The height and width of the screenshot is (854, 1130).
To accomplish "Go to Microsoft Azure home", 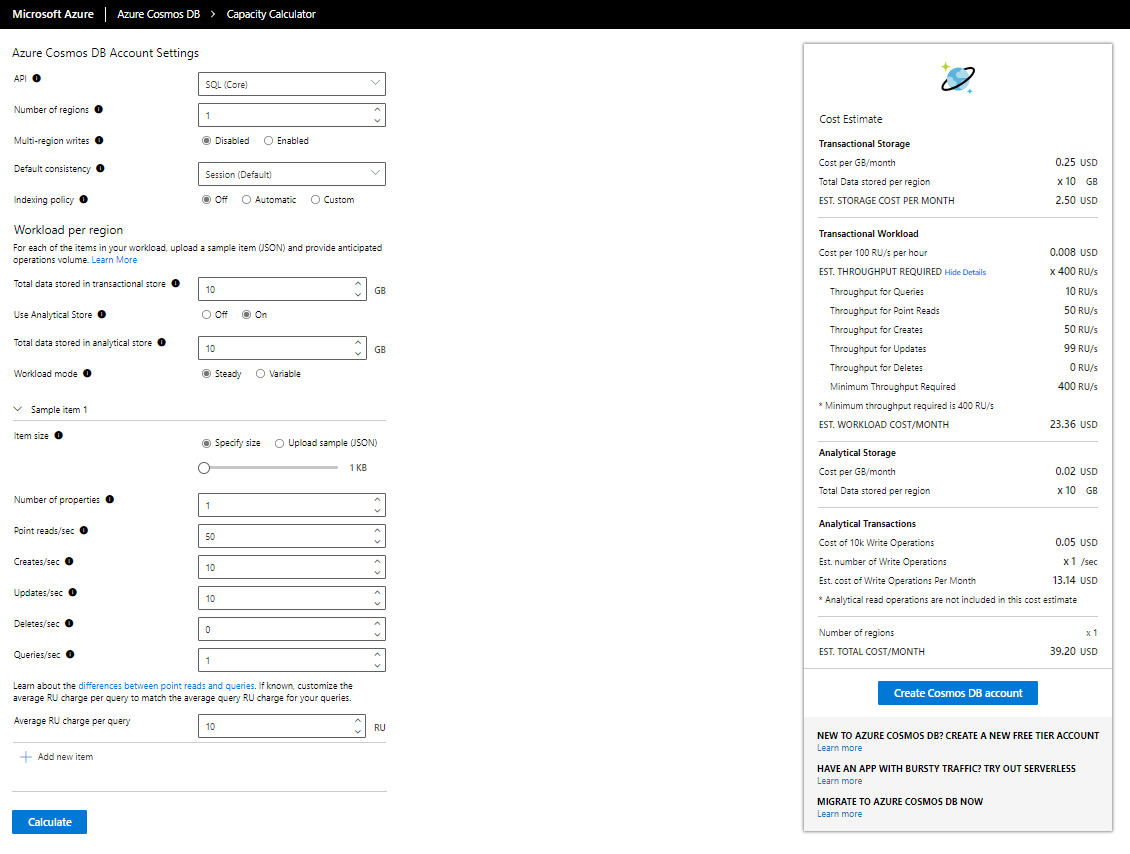I will 53,14.
